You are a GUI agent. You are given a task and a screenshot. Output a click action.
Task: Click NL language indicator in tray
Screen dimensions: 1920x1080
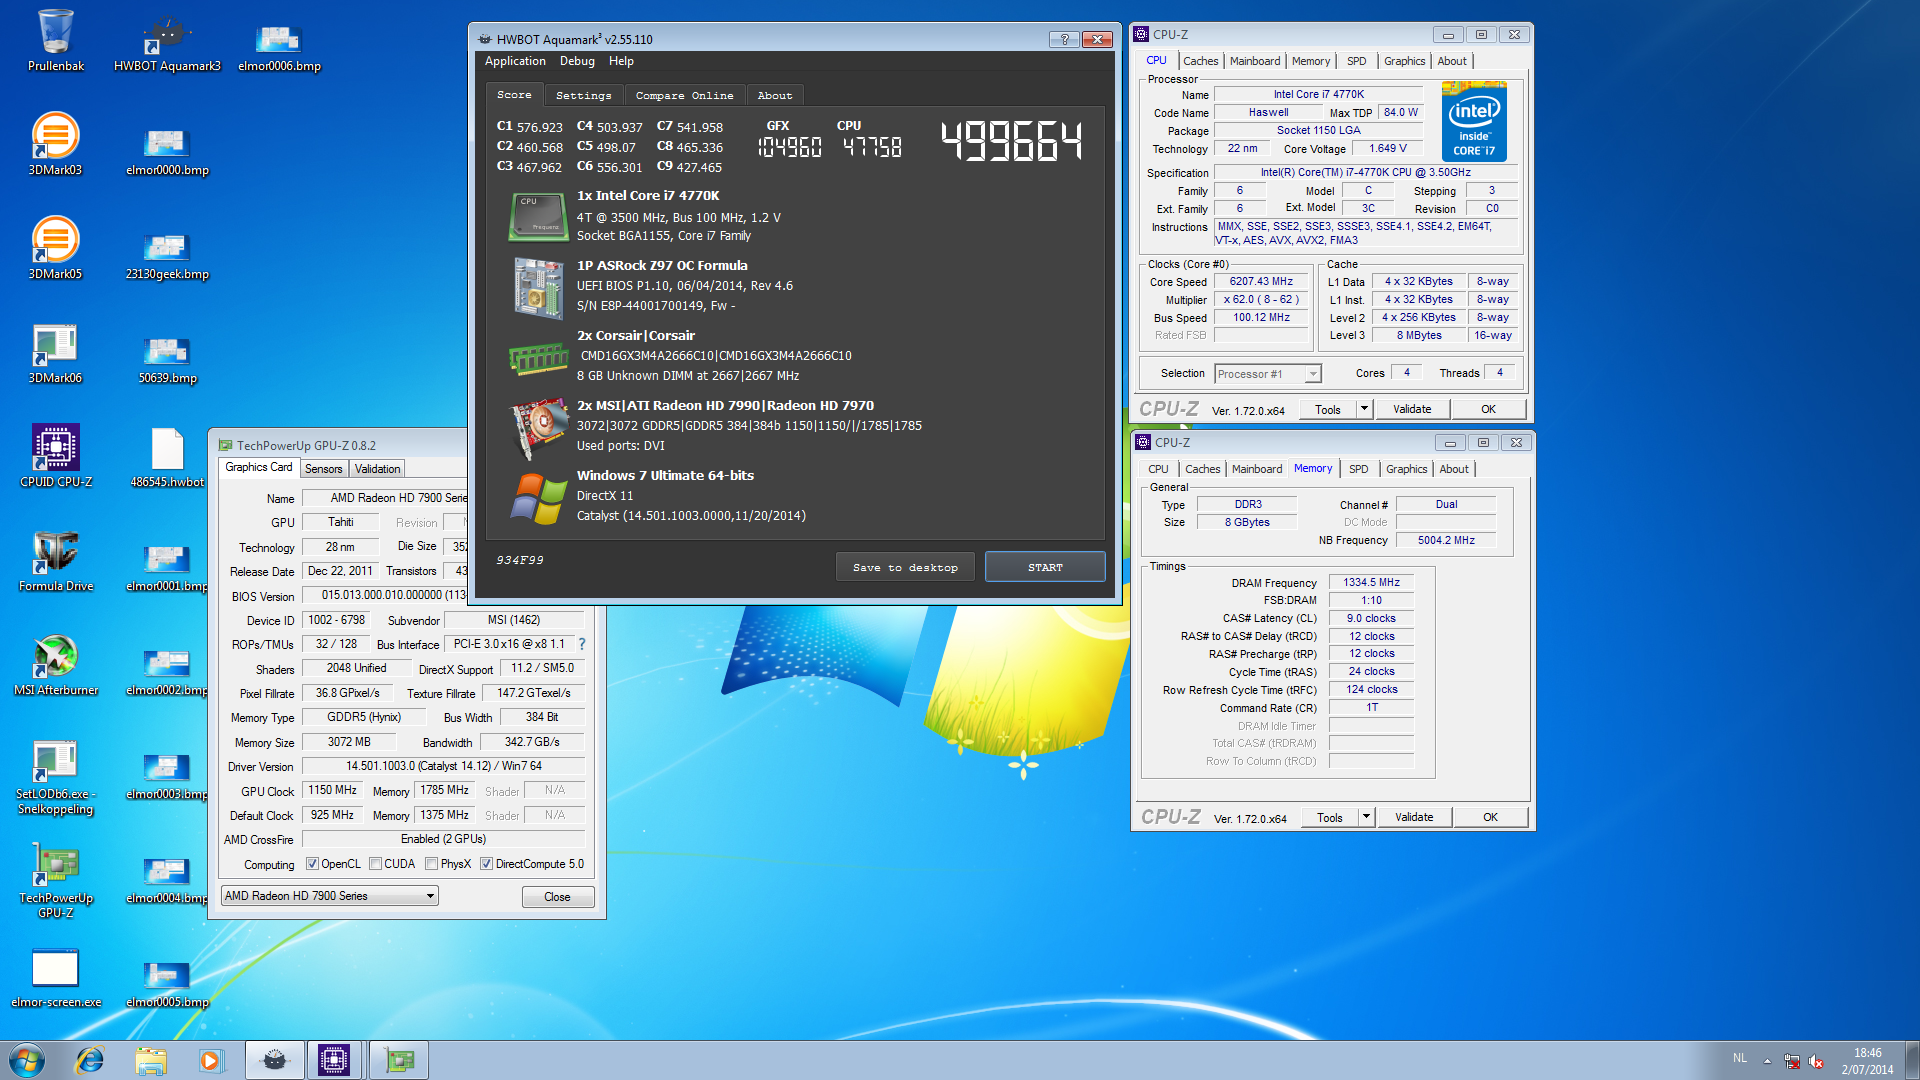[x=1740, y=1058]
